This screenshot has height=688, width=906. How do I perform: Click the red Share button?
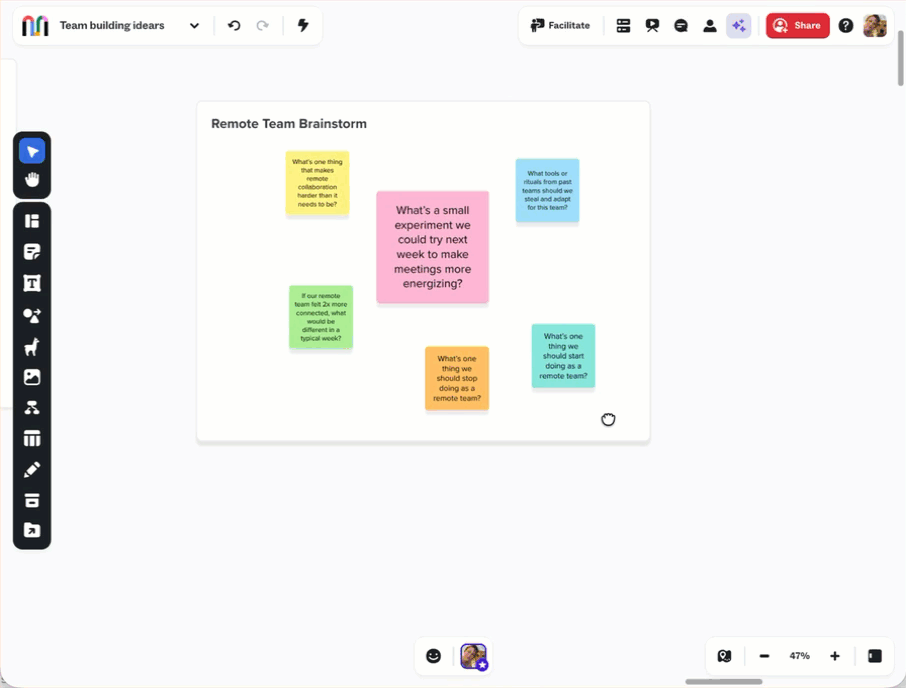[x=797, y=25]
